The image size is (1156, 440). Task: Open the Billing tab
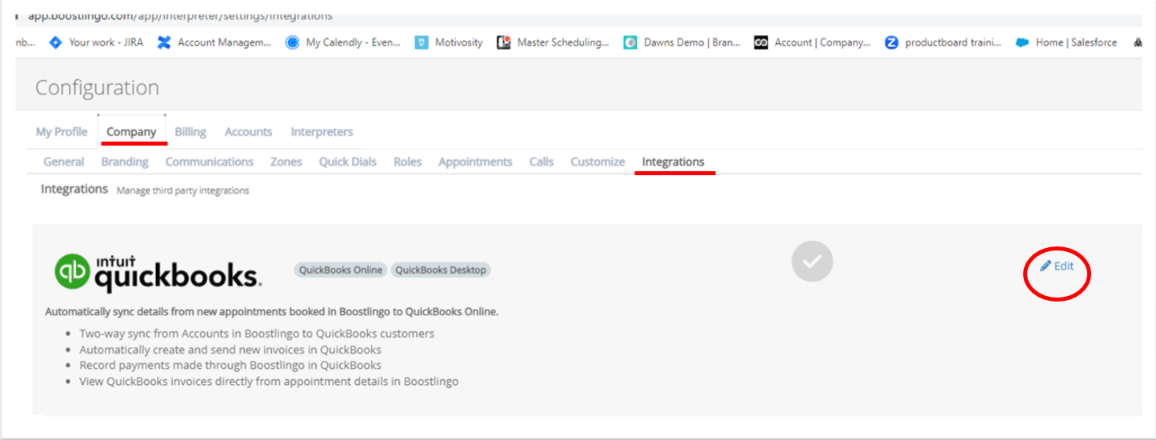coord(190,132)
